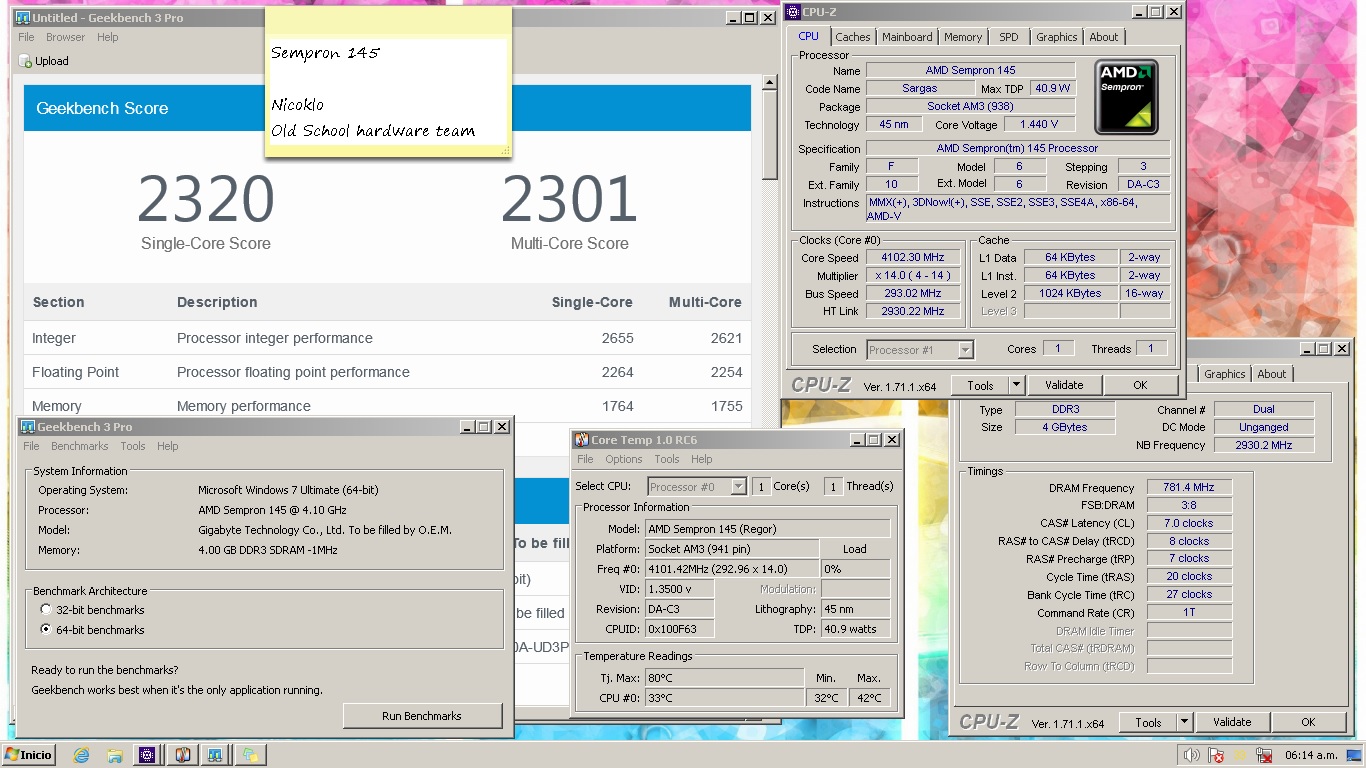Open the Graphics tab in back CPU-Z window
This screenshot has height=768, width=1366.
point(1225,374)
